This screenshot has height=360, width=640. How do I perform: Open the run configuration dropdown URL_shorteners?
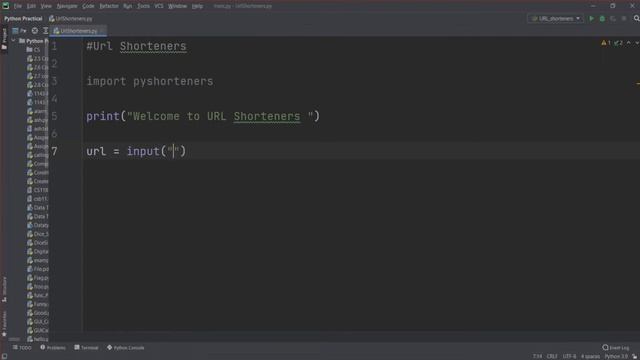(556, 18)
